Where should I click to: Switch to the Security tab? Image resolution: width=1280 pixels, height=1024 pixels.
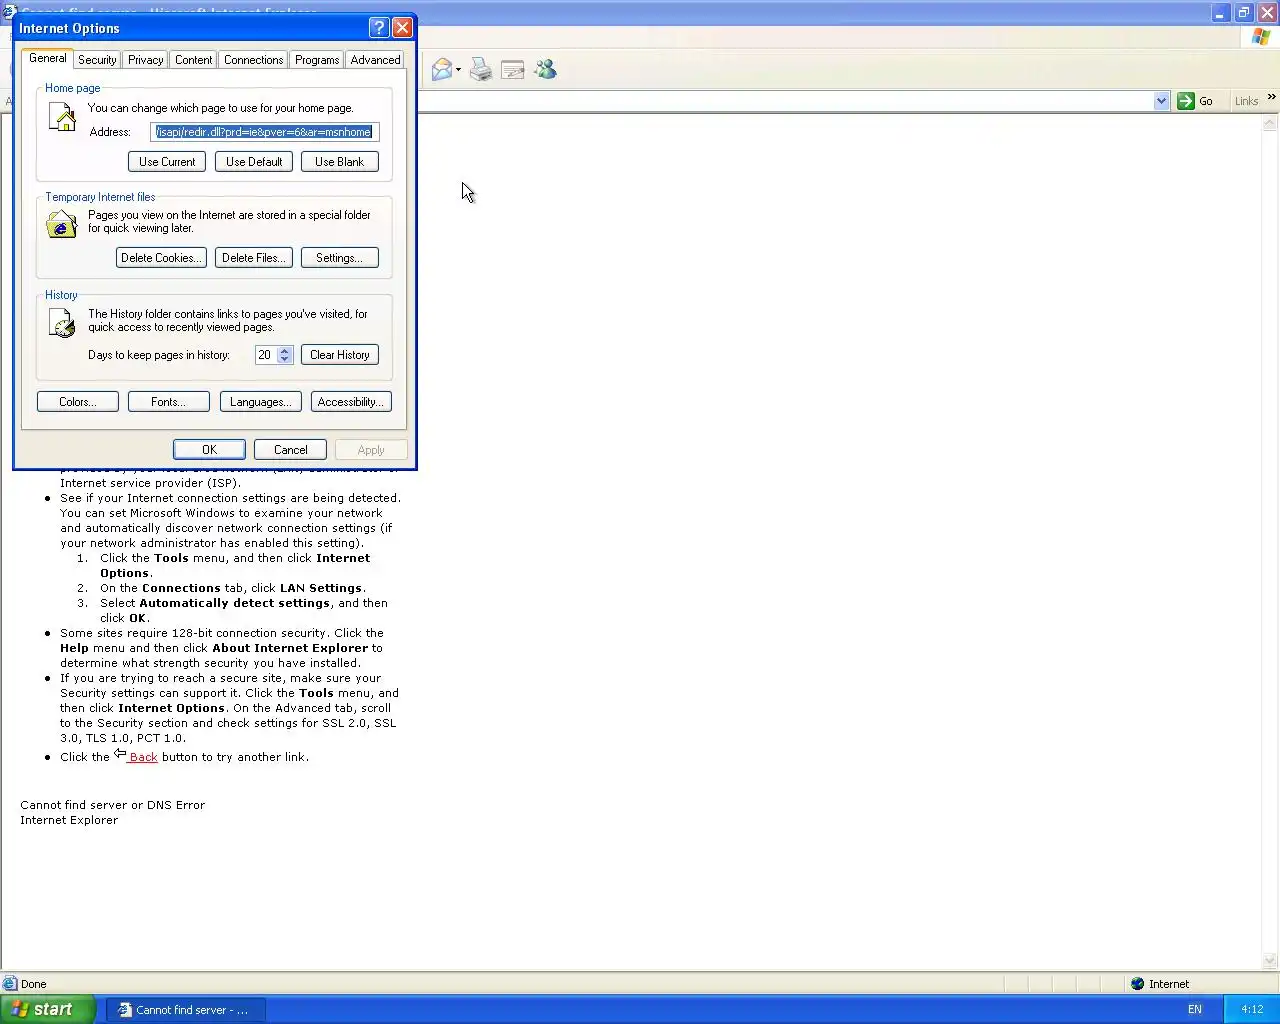(x=97, y=60)
